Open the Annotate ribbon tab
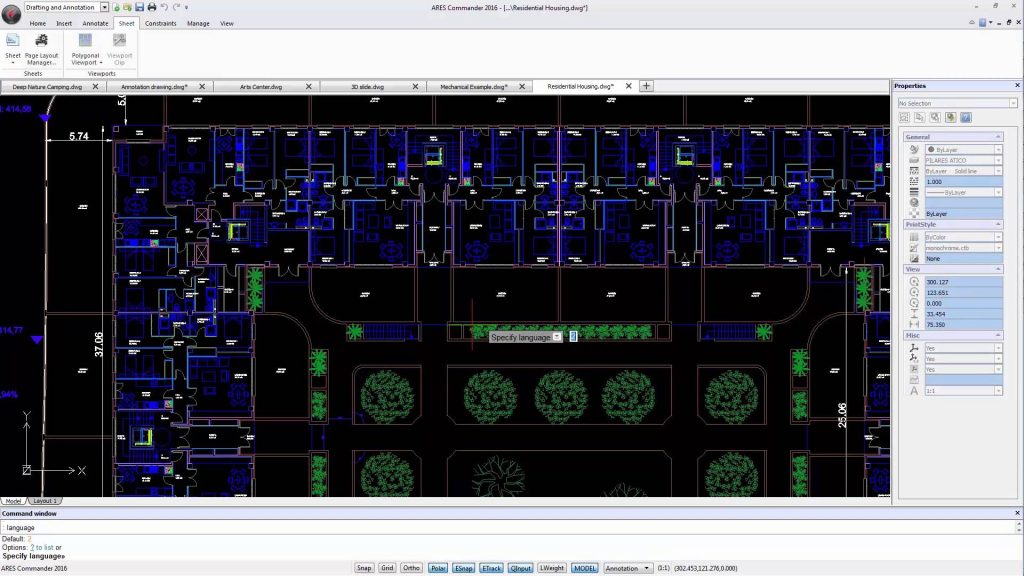This screenshot has height=576, width=1024. (x=95, y=23)
